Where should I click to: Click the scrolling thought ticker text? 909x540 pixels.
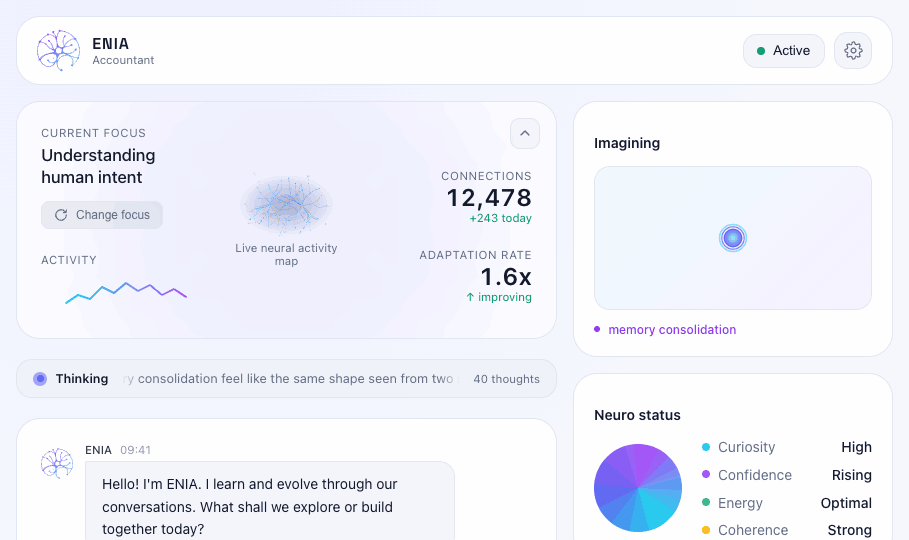point(291,379)
